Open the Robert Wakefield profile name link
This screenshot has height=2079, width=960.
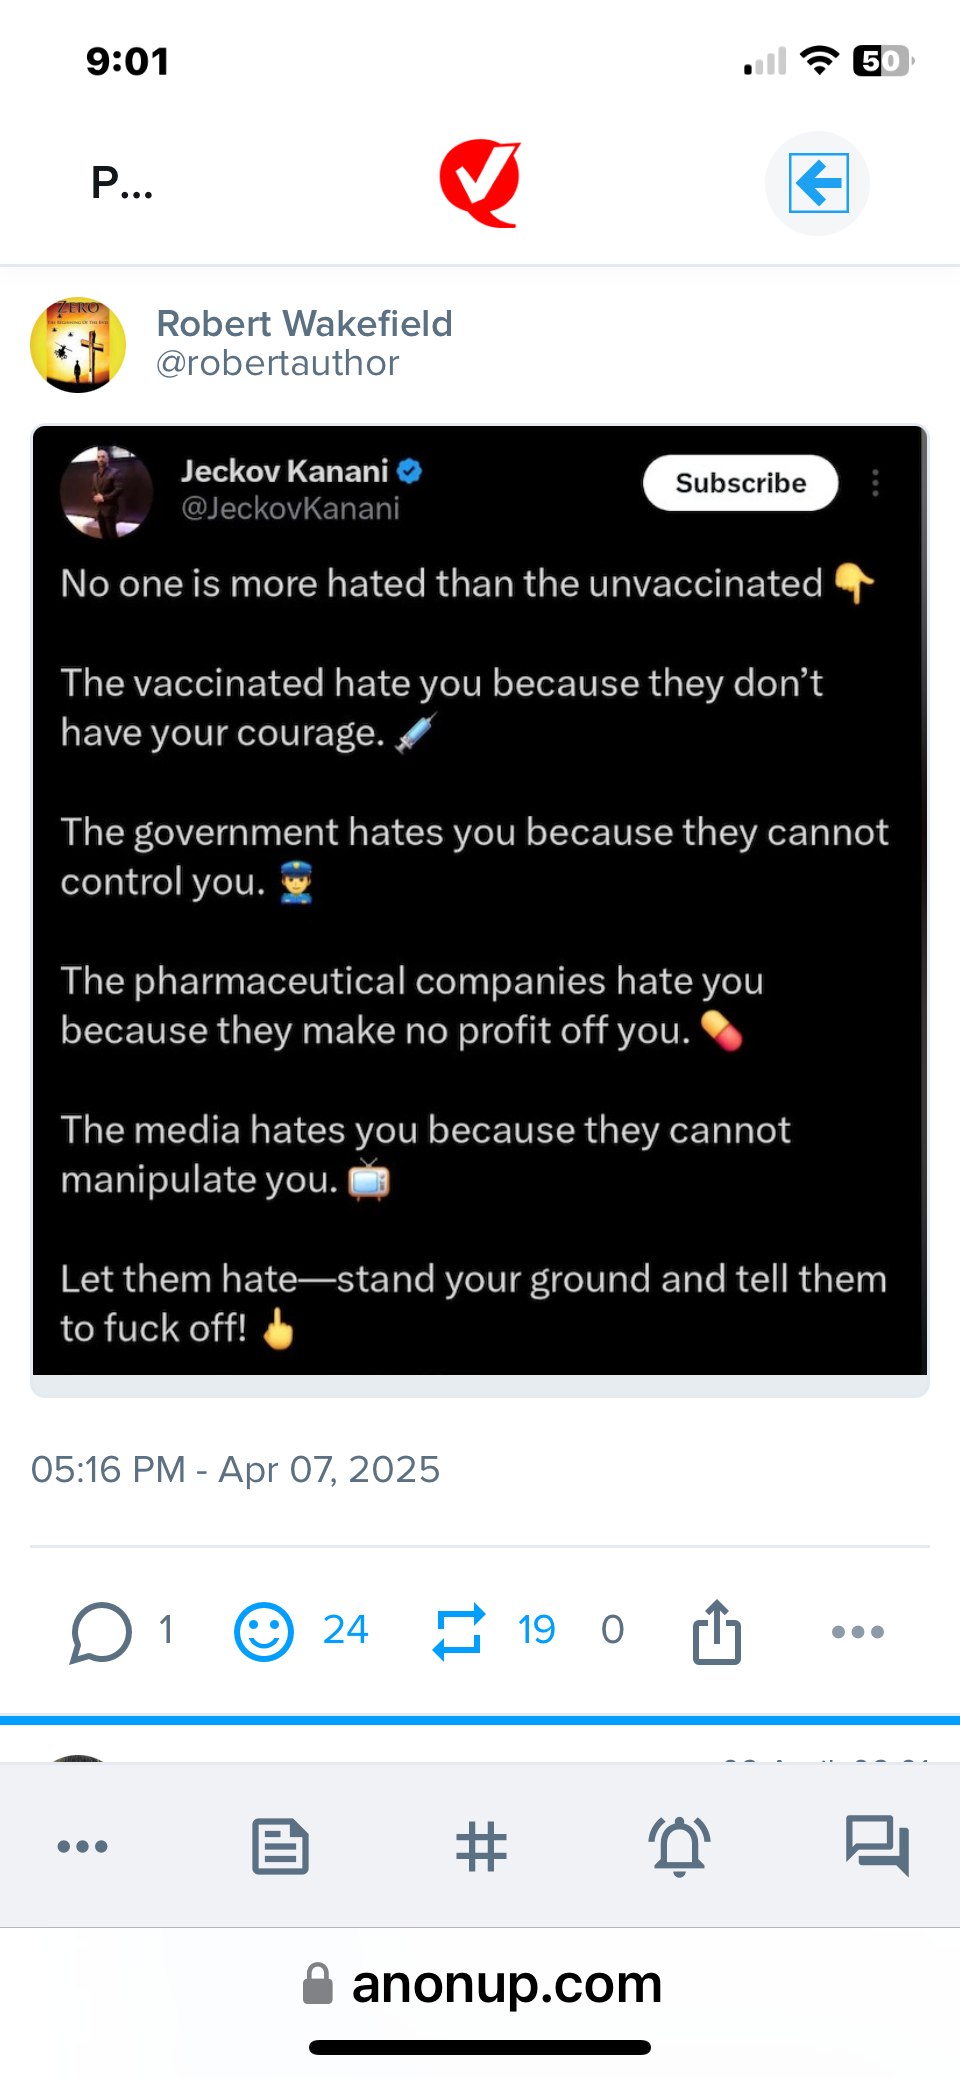pyautogui.click(x=304, y=324)
